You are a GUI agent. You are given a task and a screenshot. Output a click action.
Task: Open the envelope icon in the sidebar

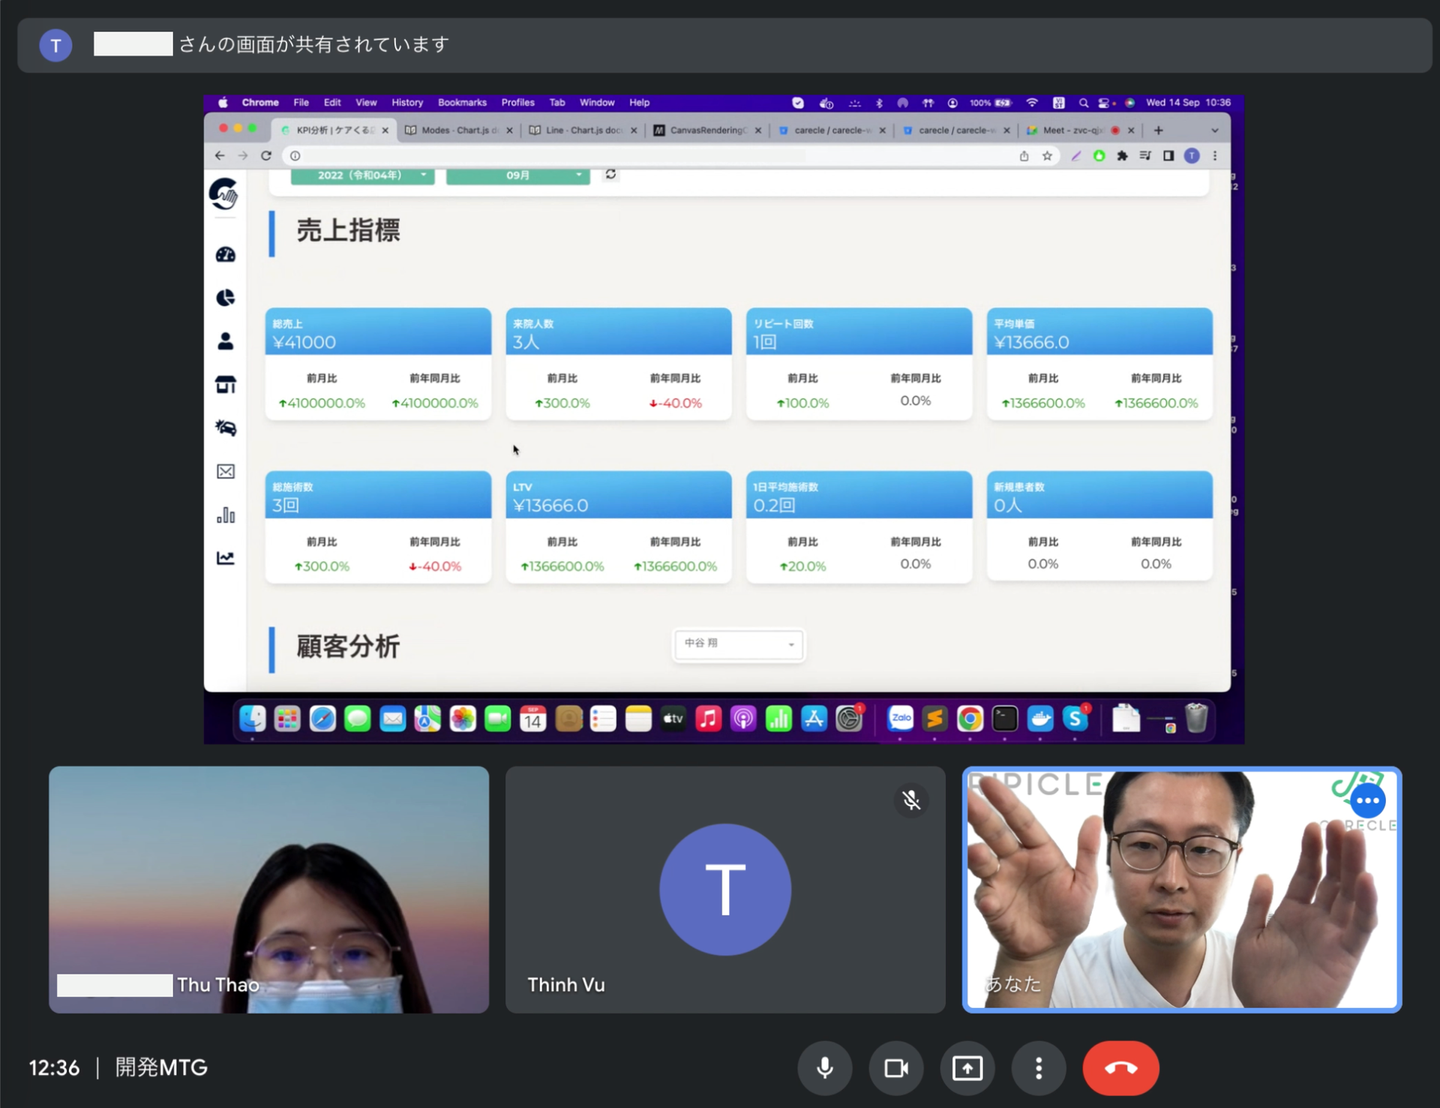click(226, 471)
